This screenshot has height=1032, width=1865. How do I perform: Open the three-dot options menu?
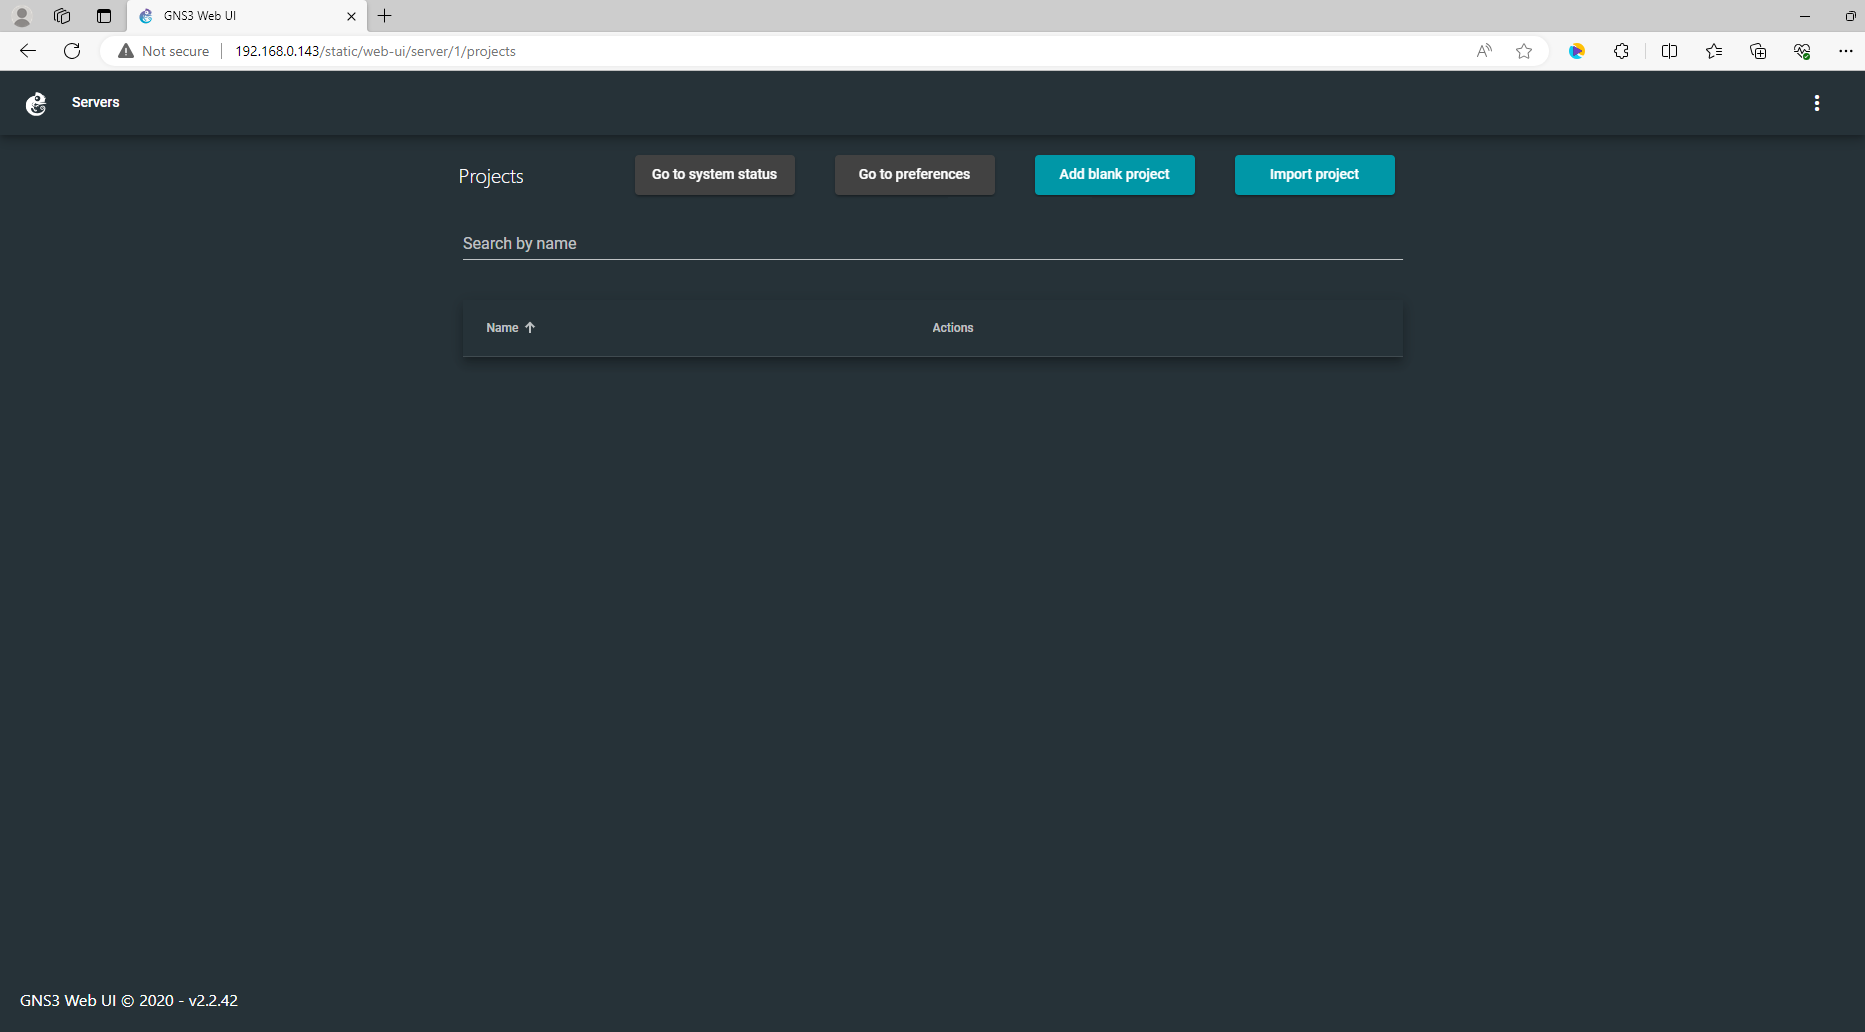click(1816, 103)
